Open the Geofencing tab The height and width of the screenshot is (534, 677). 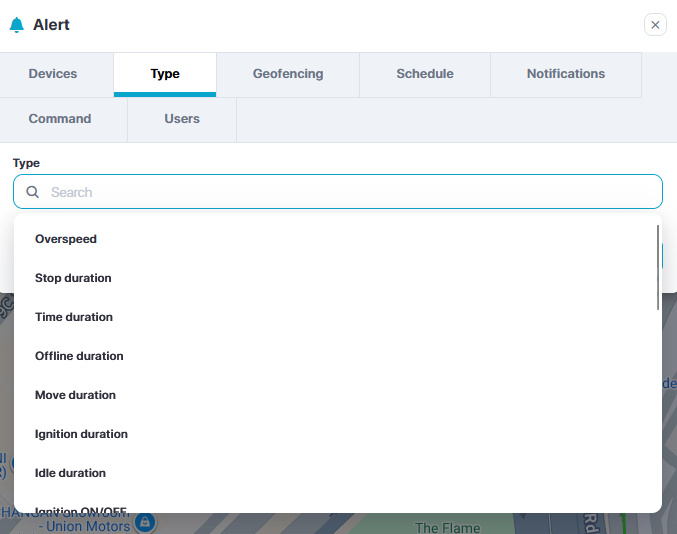[288, 74]
